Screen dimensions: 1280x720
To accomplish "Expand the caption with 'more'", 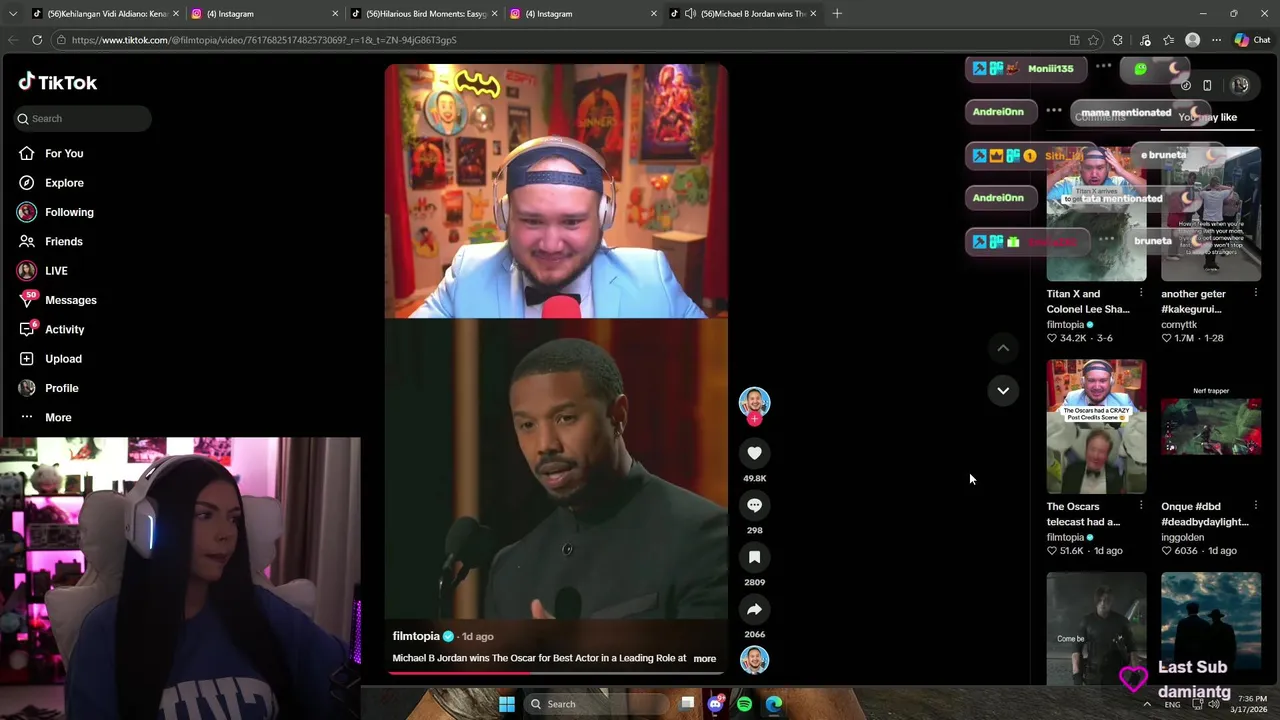I will click(704, 658).
